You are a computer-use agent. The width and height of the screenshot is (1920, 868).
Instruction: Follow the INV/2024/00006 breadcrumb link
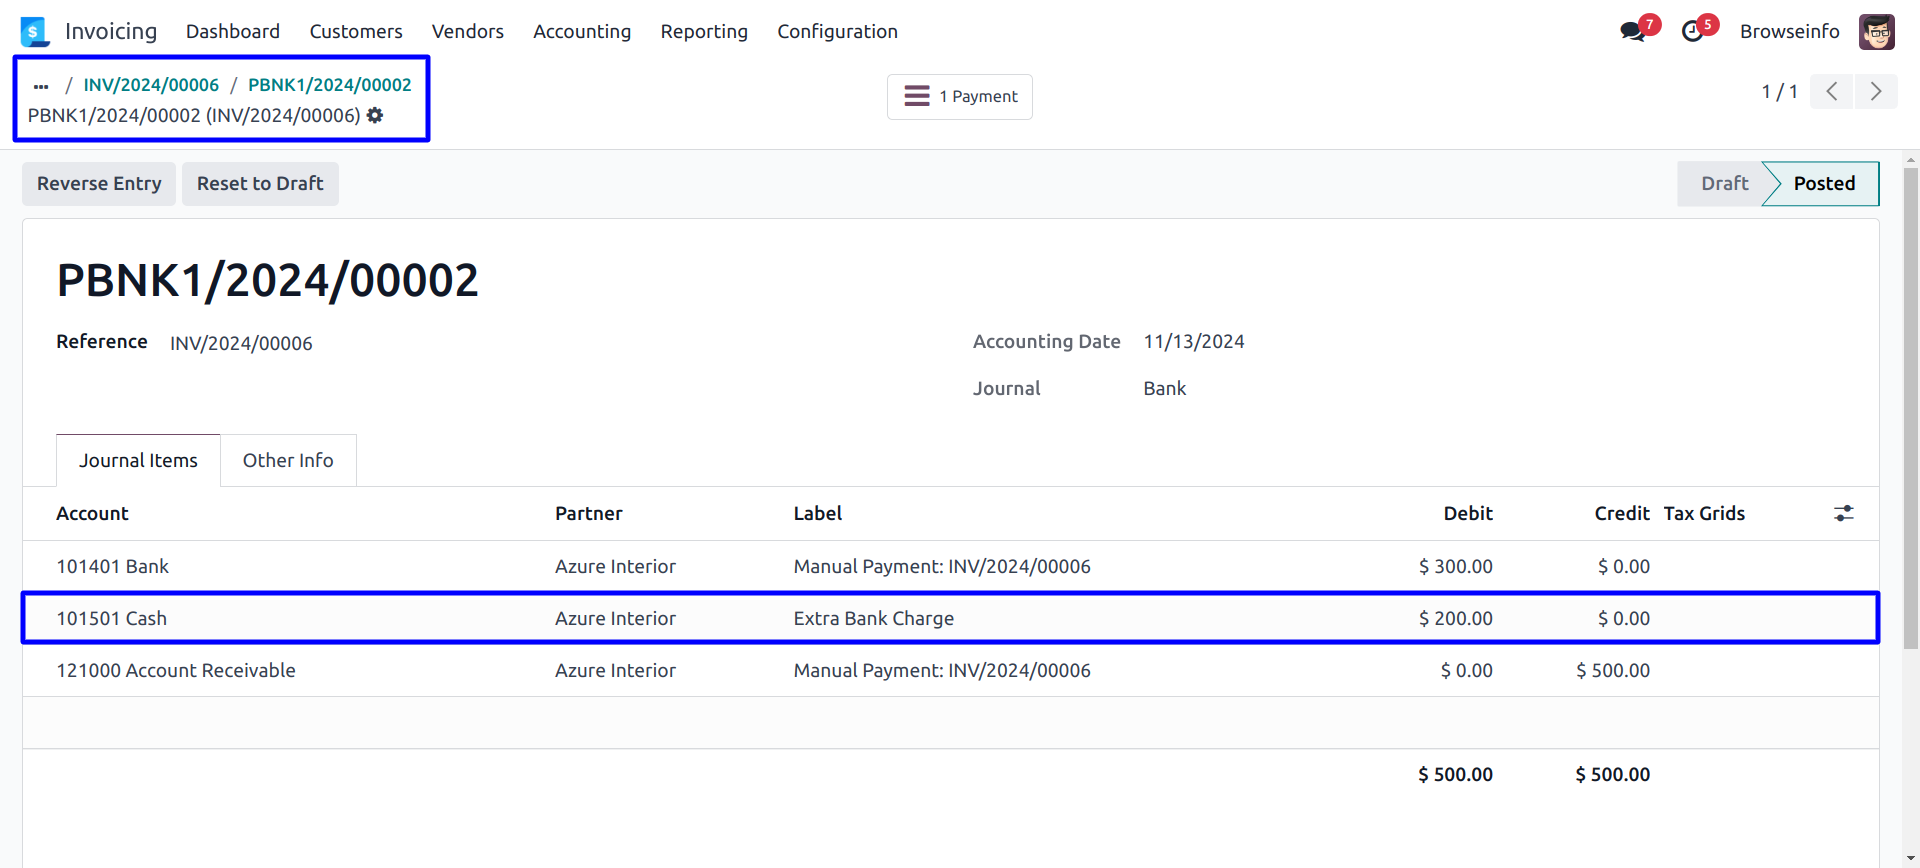pyautogui.click(x=151, y=86)
